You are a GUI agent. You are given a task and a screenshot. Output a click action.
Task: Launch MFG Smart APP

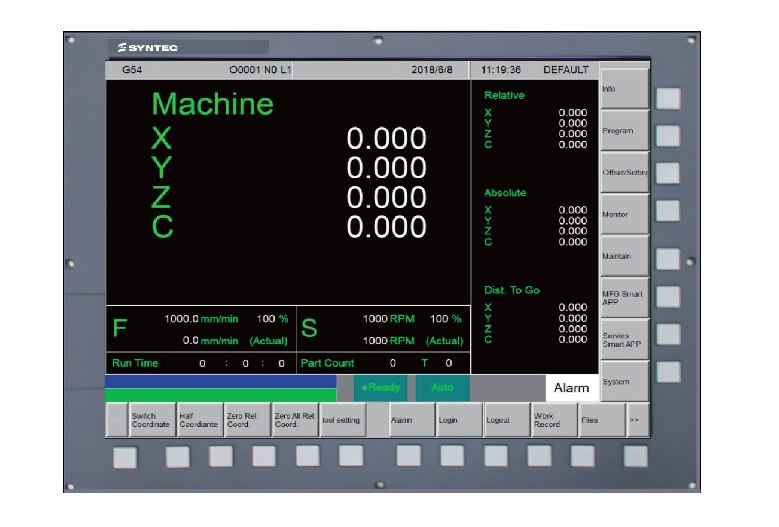(624, 298)
